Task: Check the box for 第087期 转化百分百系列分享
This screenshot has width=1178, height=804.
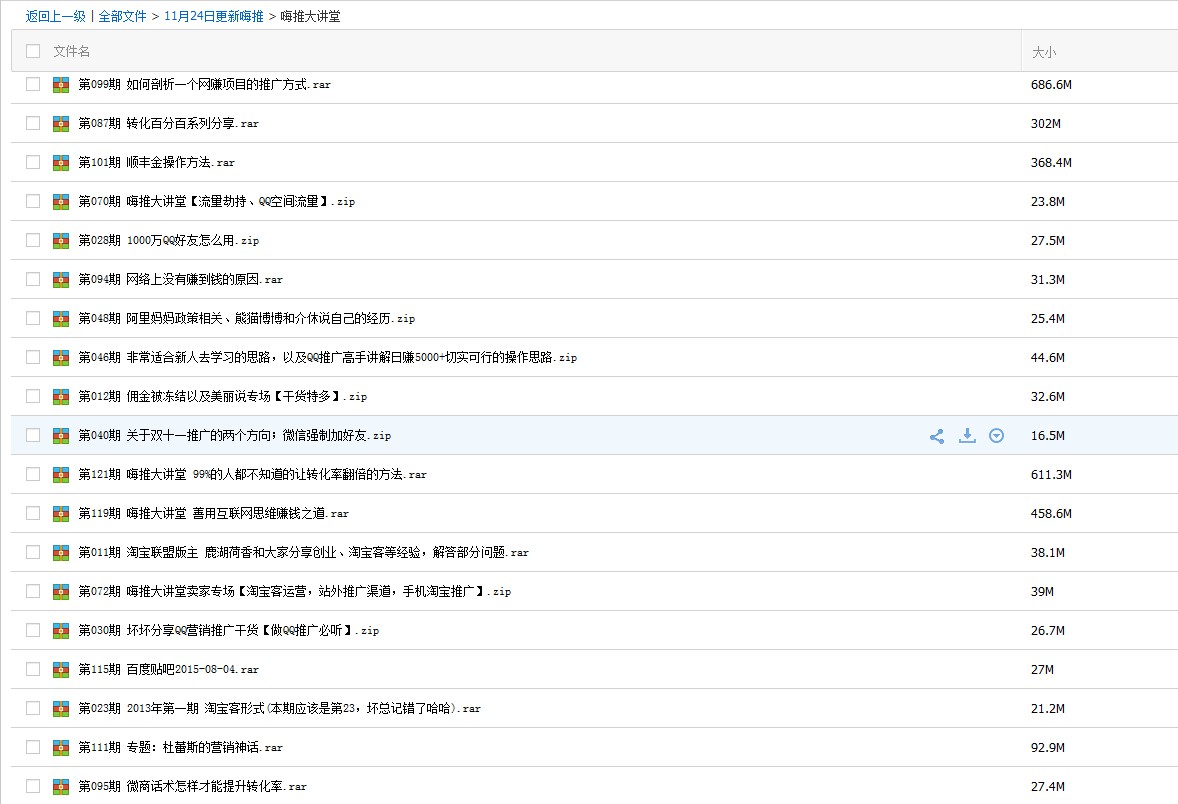Action: [33, 123]
